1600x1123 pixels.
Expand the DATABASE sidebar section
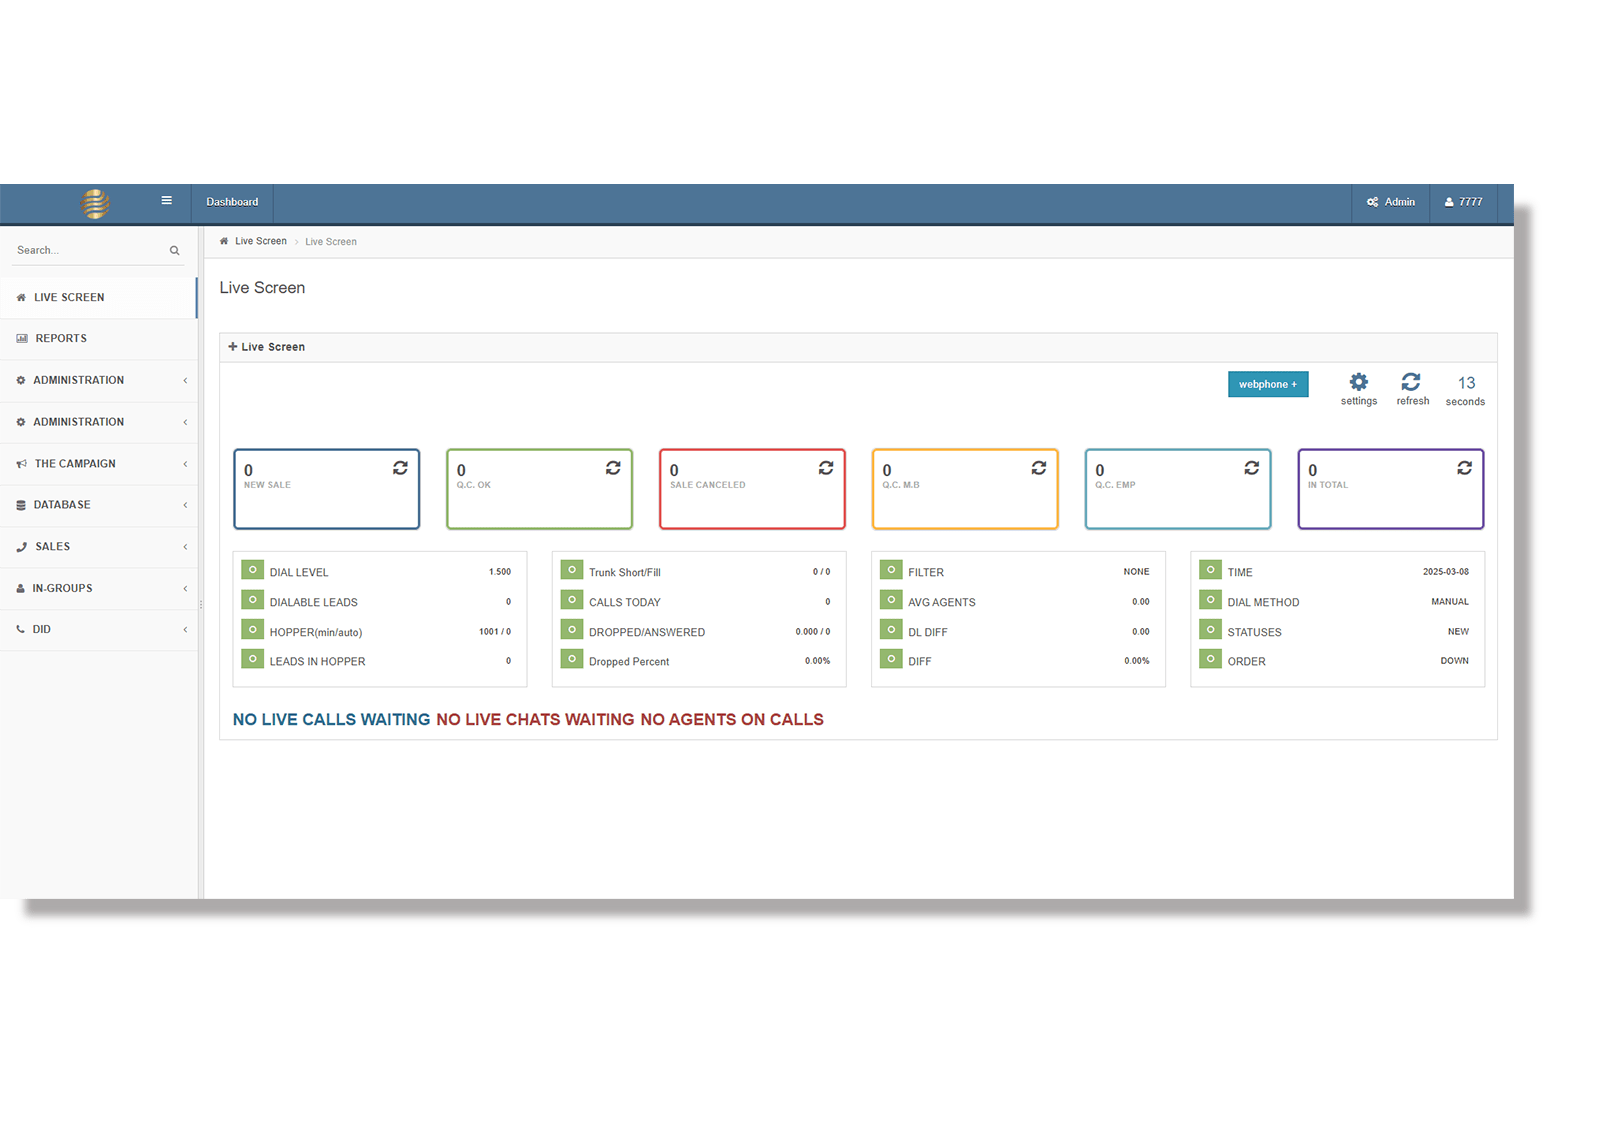click(62, 504)
